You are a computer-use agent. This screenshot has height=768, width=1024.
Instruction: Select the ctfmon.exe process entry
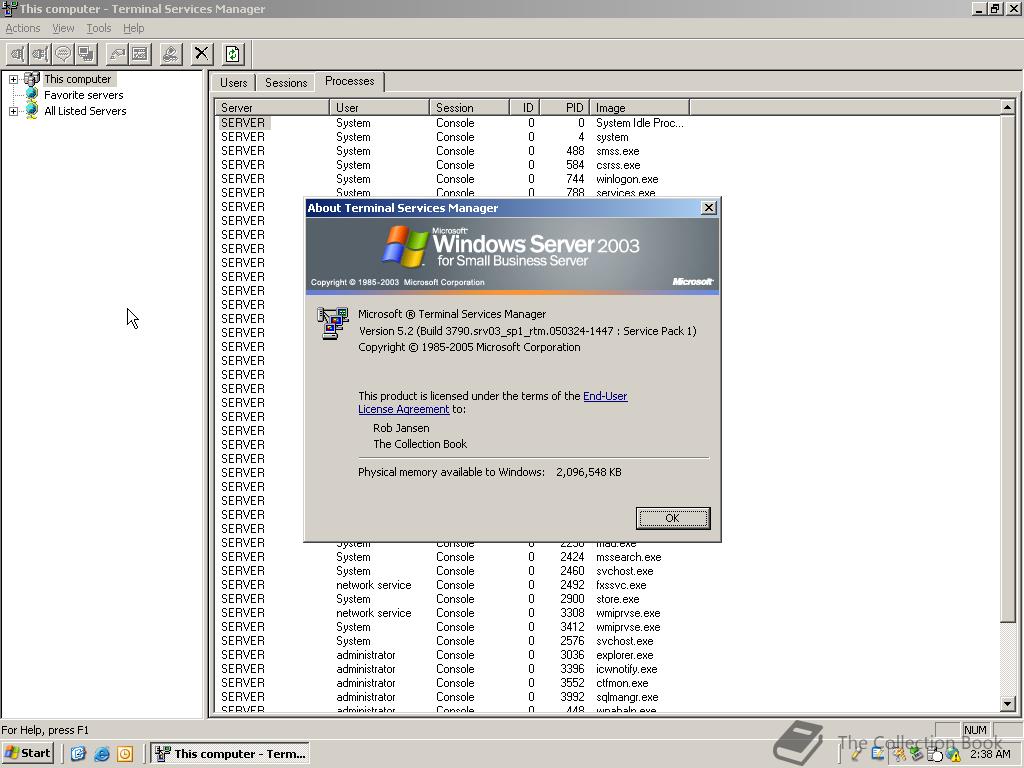(x=452, y=683)
